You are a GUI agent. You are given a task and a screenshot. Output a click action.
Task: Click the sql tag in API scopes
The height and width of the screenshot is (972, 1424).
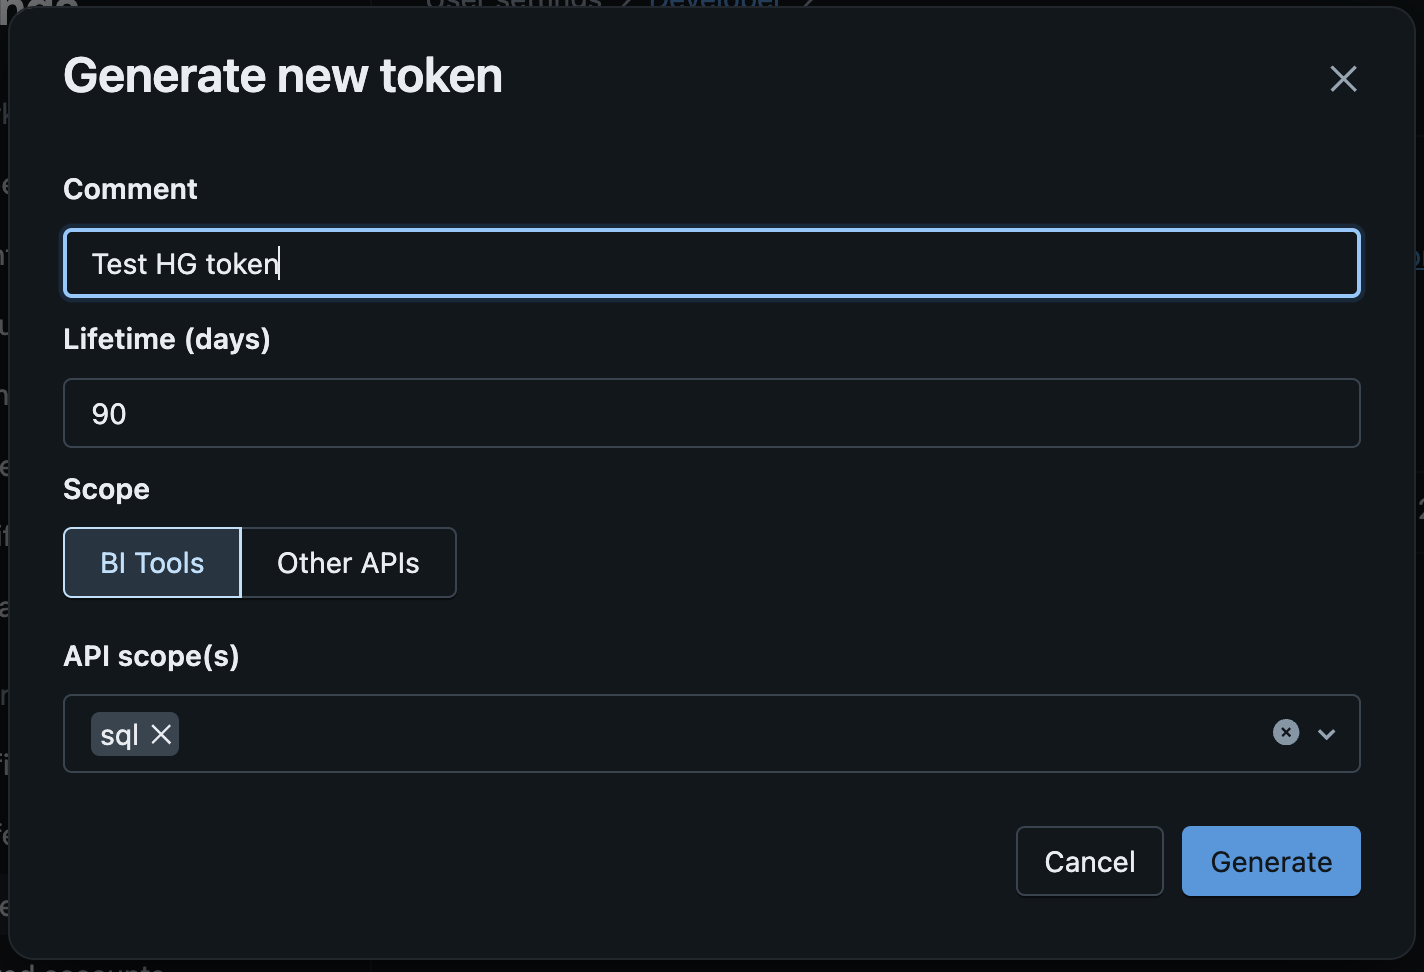[120, 733]
